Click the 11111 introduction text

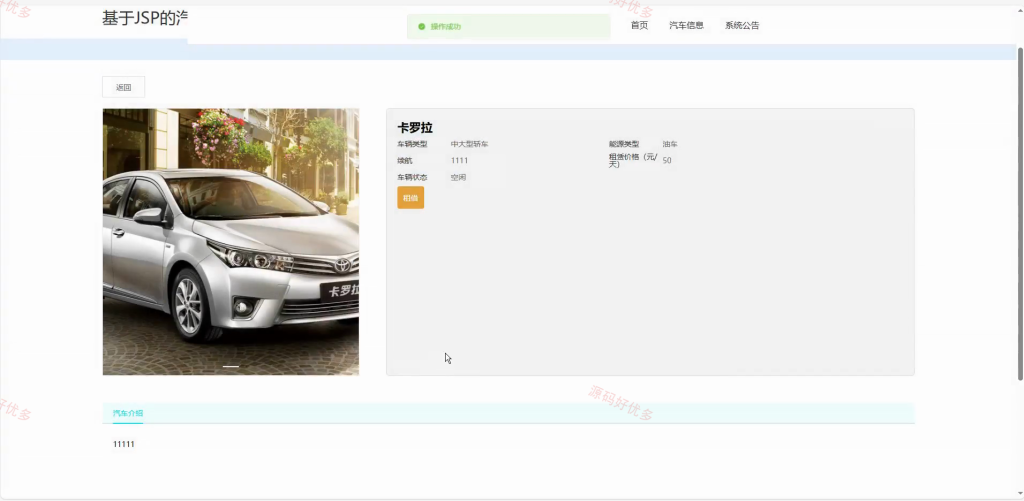[x=123, y=444]
